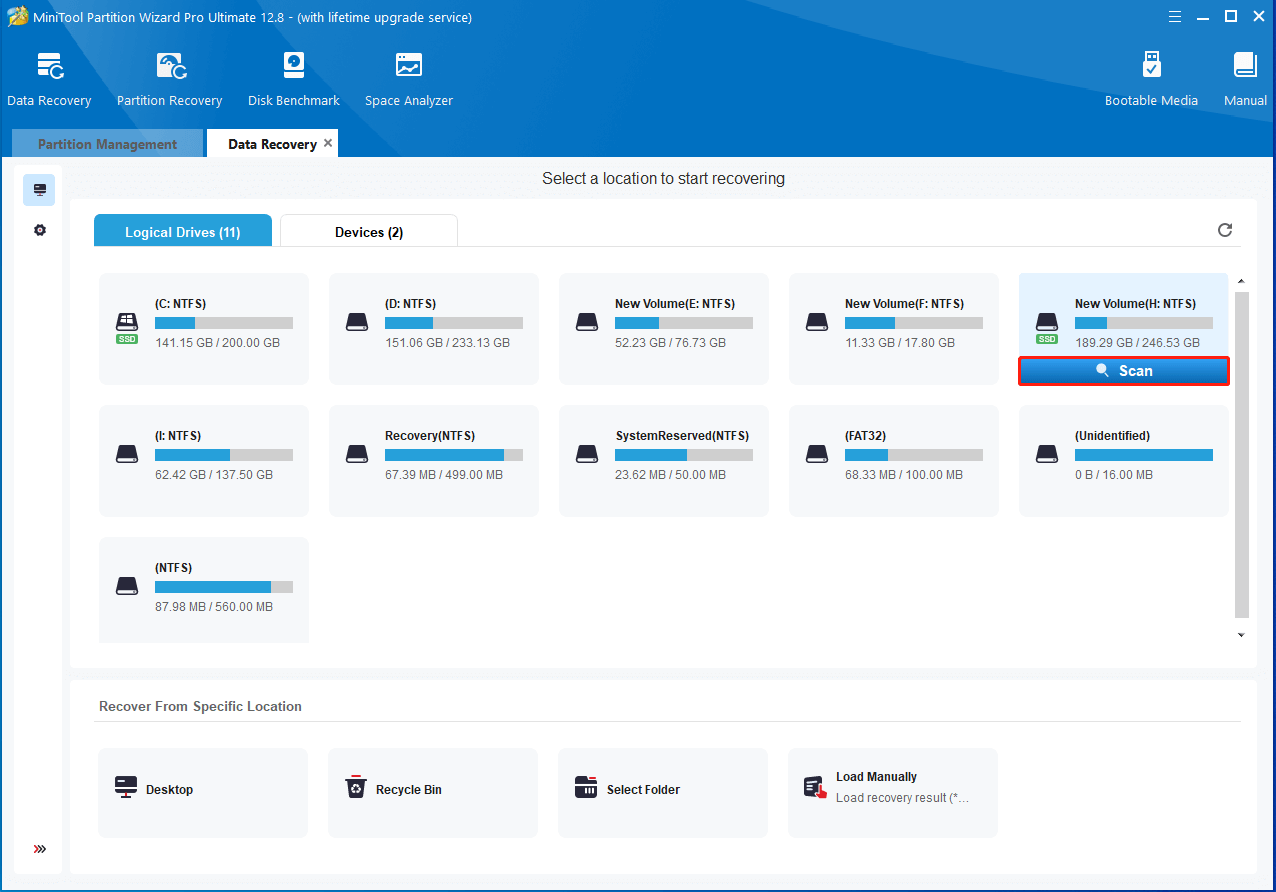Open the Space Analyzer tool
The height and width of the screenshot is (892, 1276).
[409, 79]
